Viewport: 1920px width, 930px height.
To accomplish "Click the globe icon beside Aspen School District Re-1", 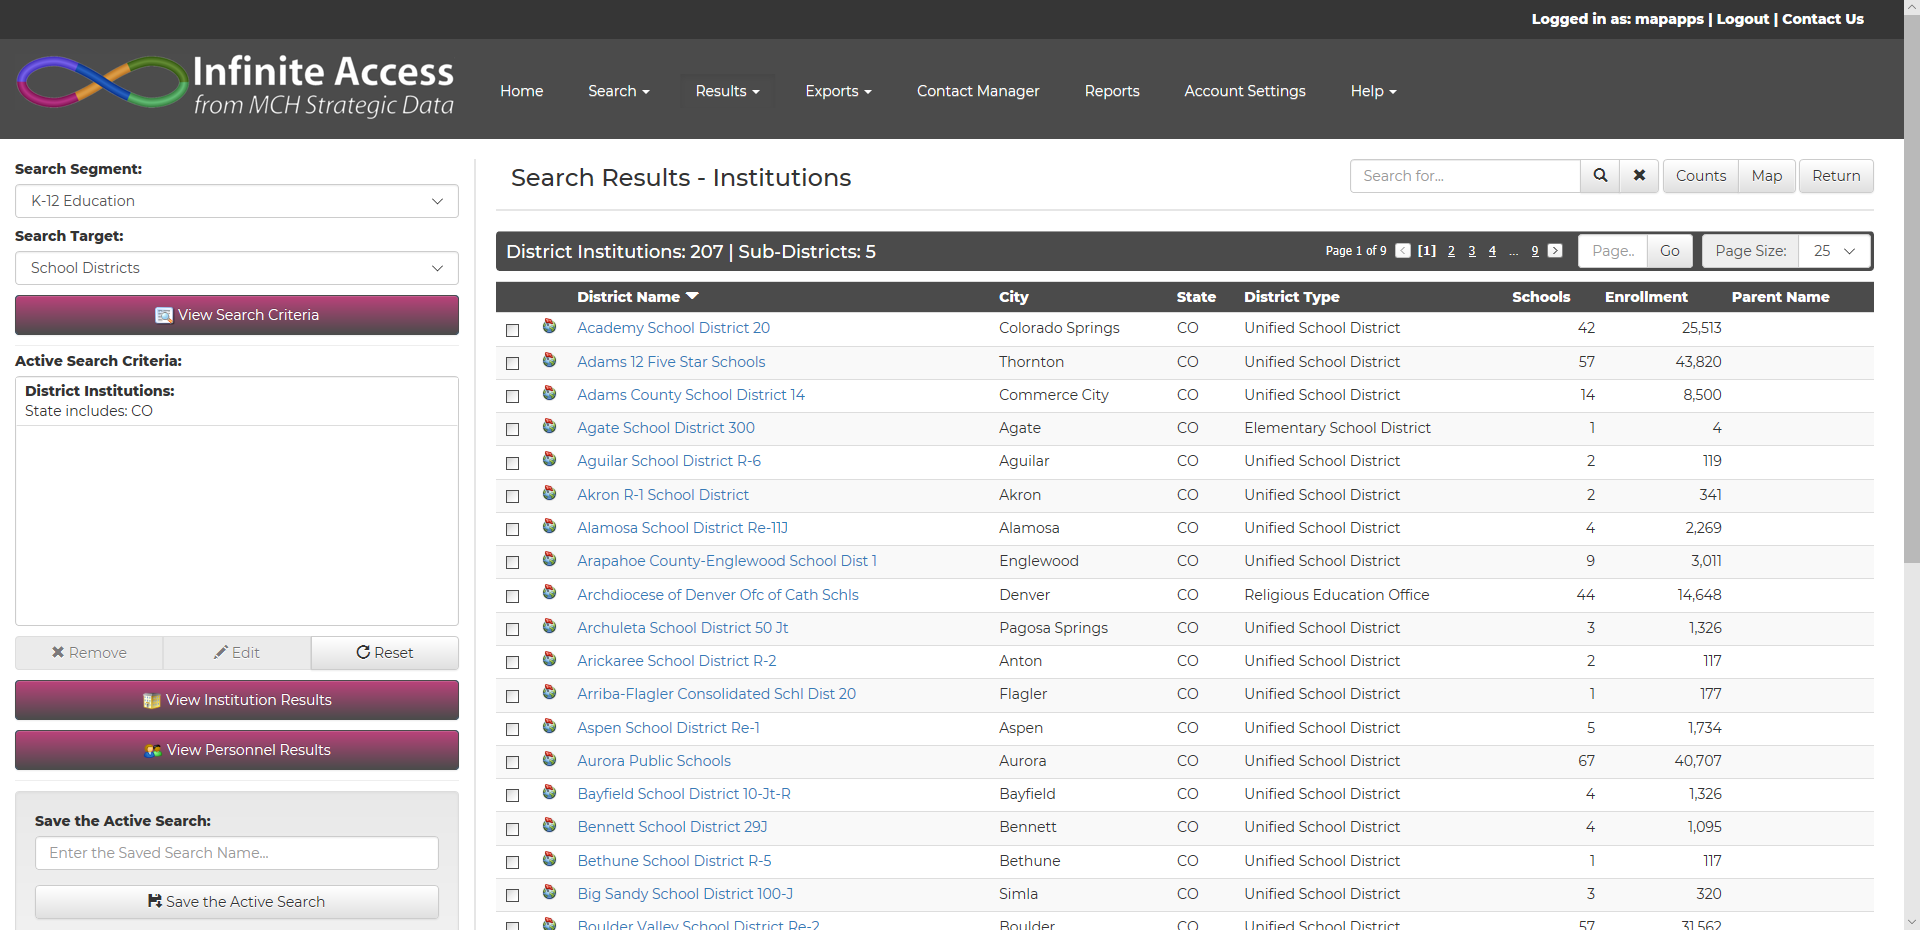I will pos(550,726).
